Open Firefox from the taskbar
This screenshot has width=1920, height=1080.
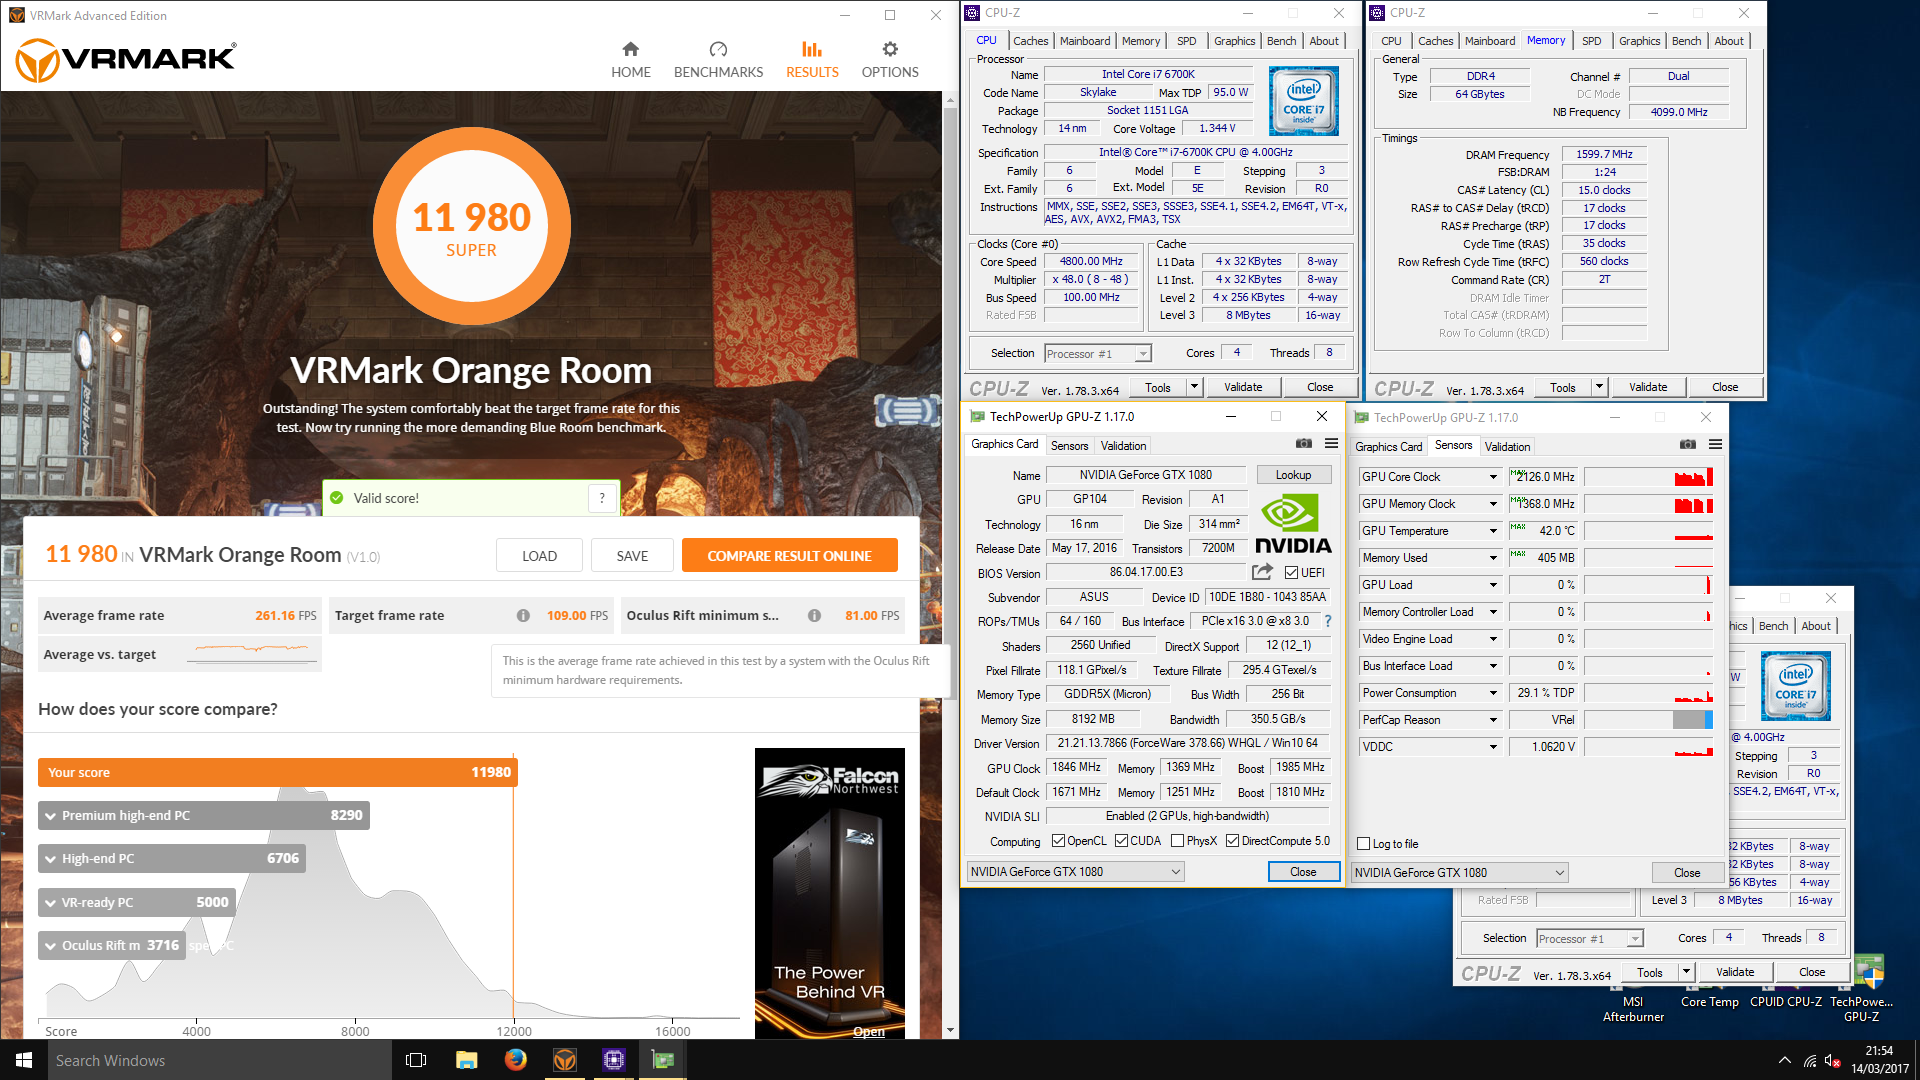click(x=515, y=1060)
